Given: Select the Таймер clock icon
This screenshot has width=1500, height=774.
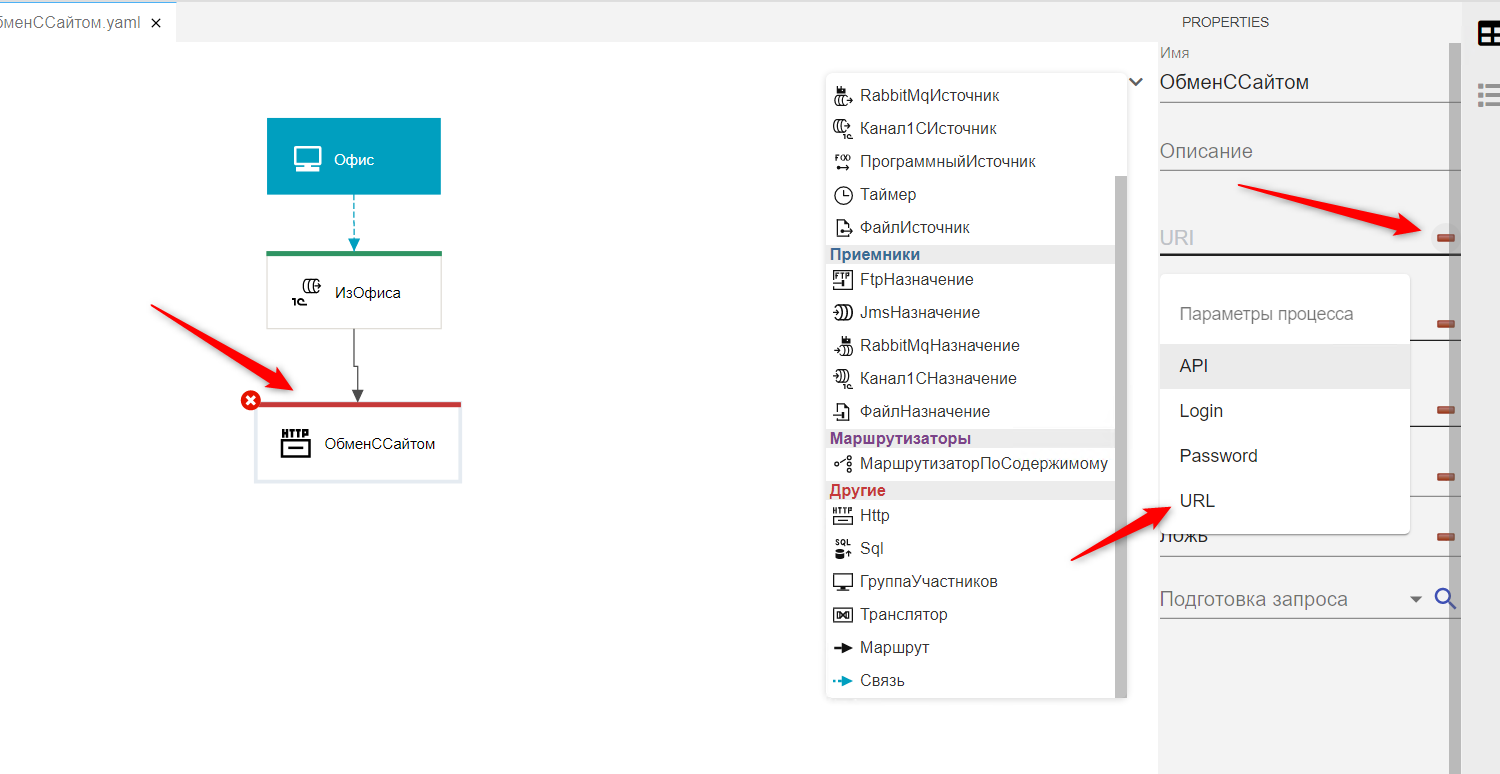Looking at the screenshot, I should pyautogui.click(x=842, y=195).
